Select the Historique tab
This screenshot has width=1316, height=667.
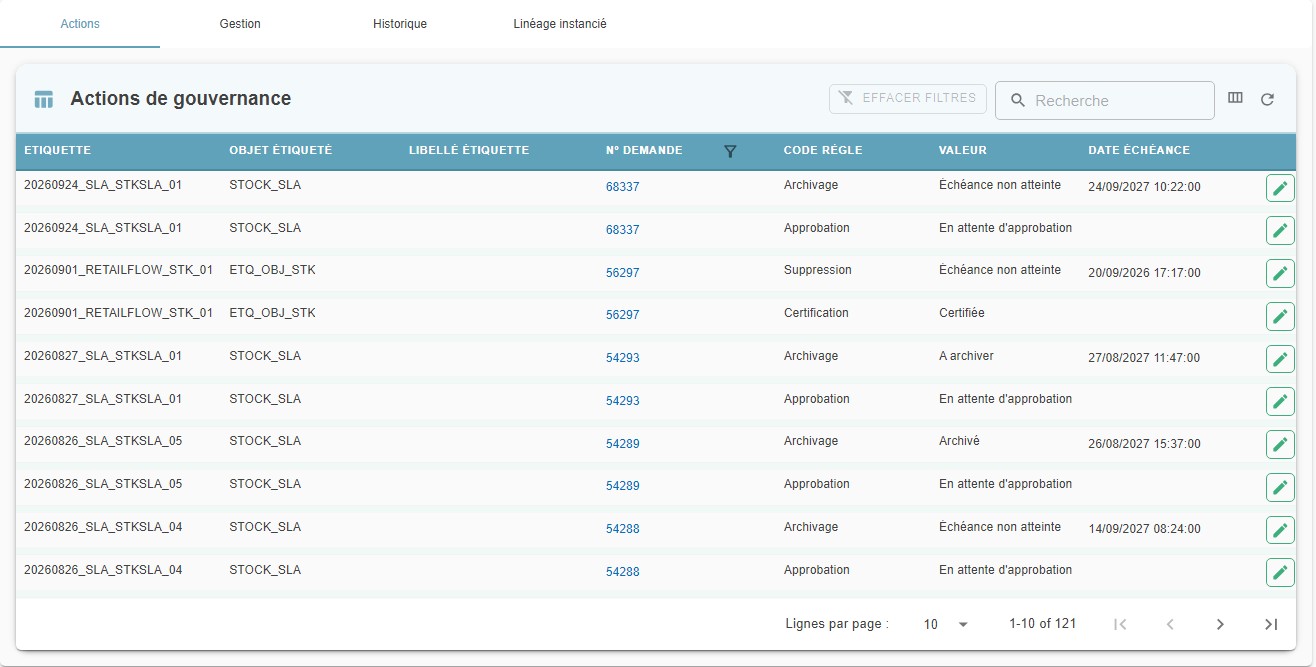click(400, 24)
